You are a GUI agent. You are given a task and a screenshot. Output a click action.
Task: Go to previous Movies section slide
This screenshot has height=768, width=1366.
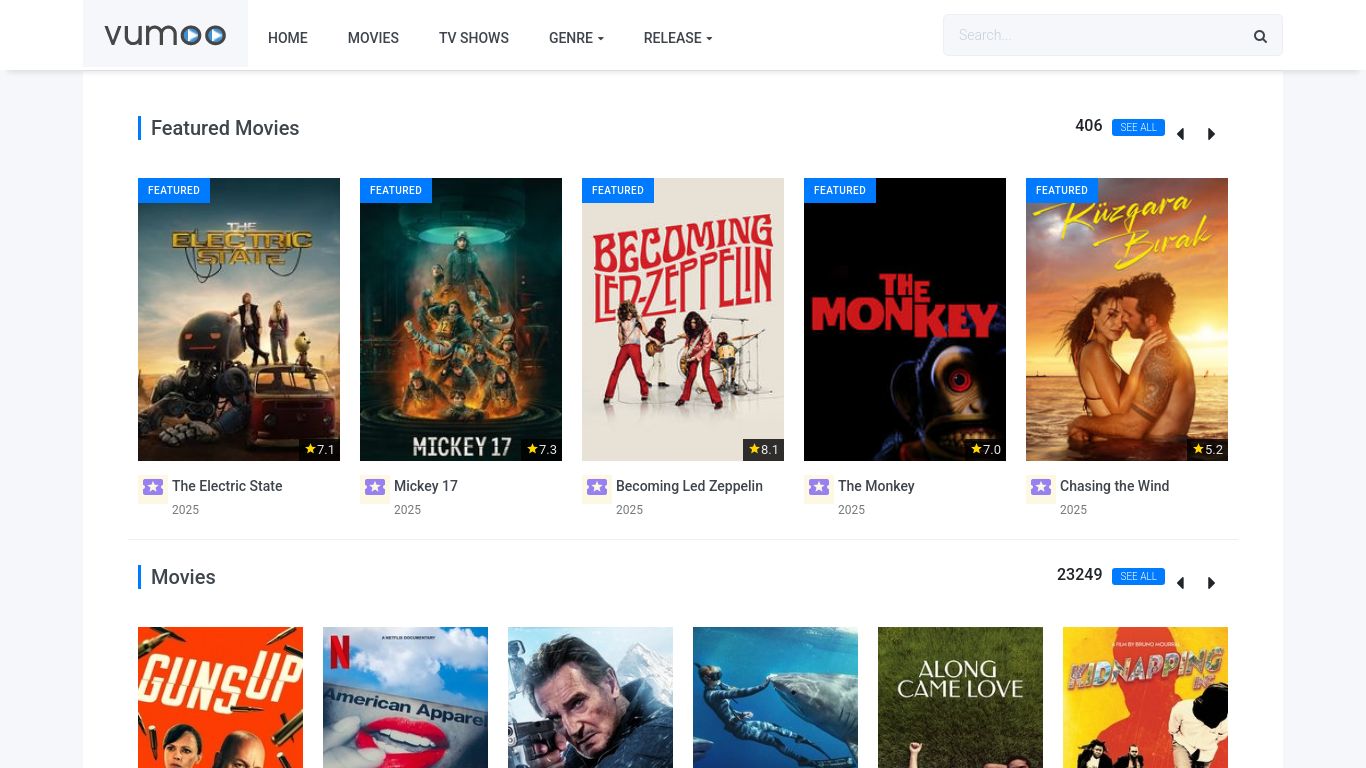coord(1180,583)
